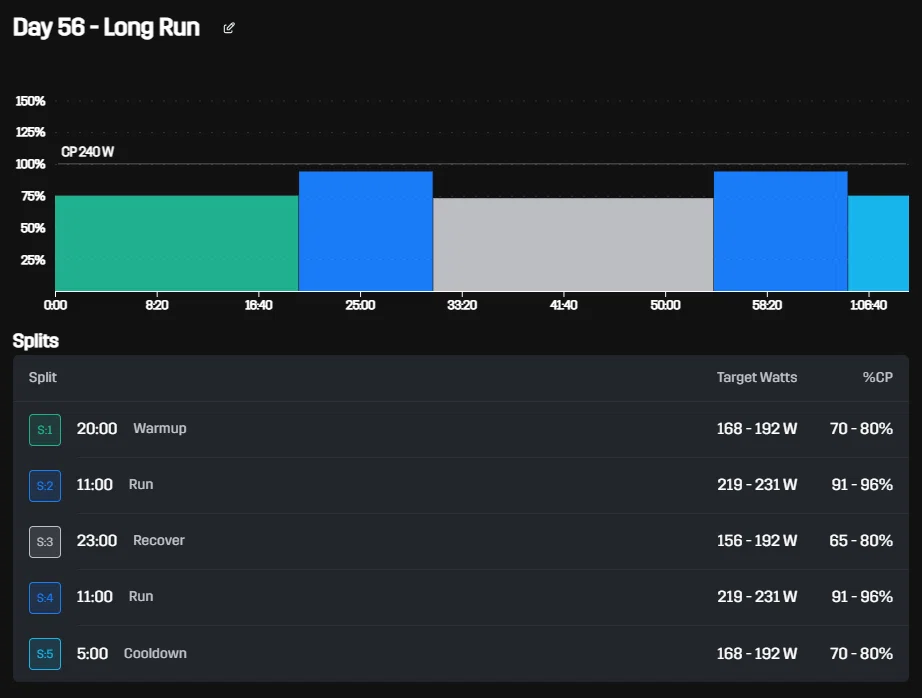Click the 33:20 time axis label

click(x=462, y=305)
